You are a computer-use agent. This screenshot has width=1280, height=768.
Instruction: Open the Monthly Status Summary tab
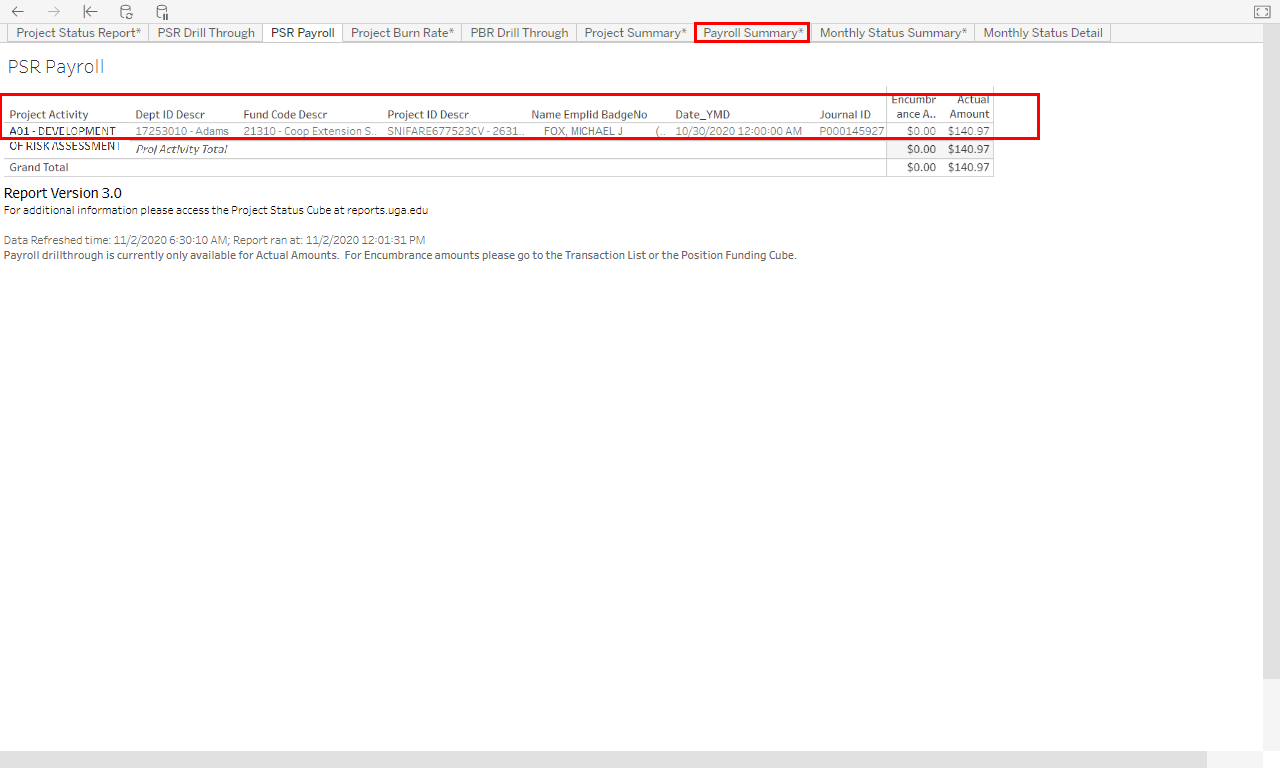point(893,33)
